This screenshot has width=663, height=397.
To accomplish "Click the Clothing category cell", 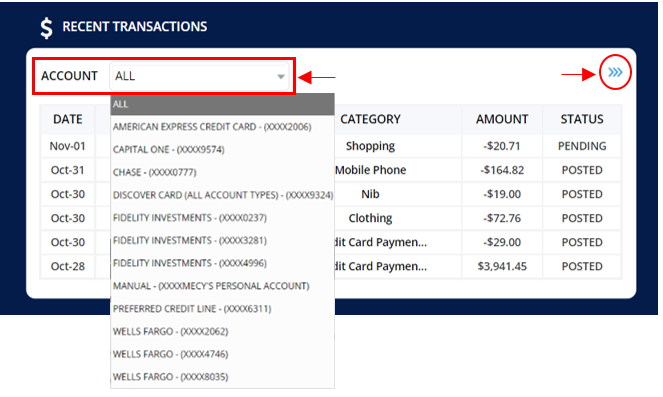I will coord(370,219).
